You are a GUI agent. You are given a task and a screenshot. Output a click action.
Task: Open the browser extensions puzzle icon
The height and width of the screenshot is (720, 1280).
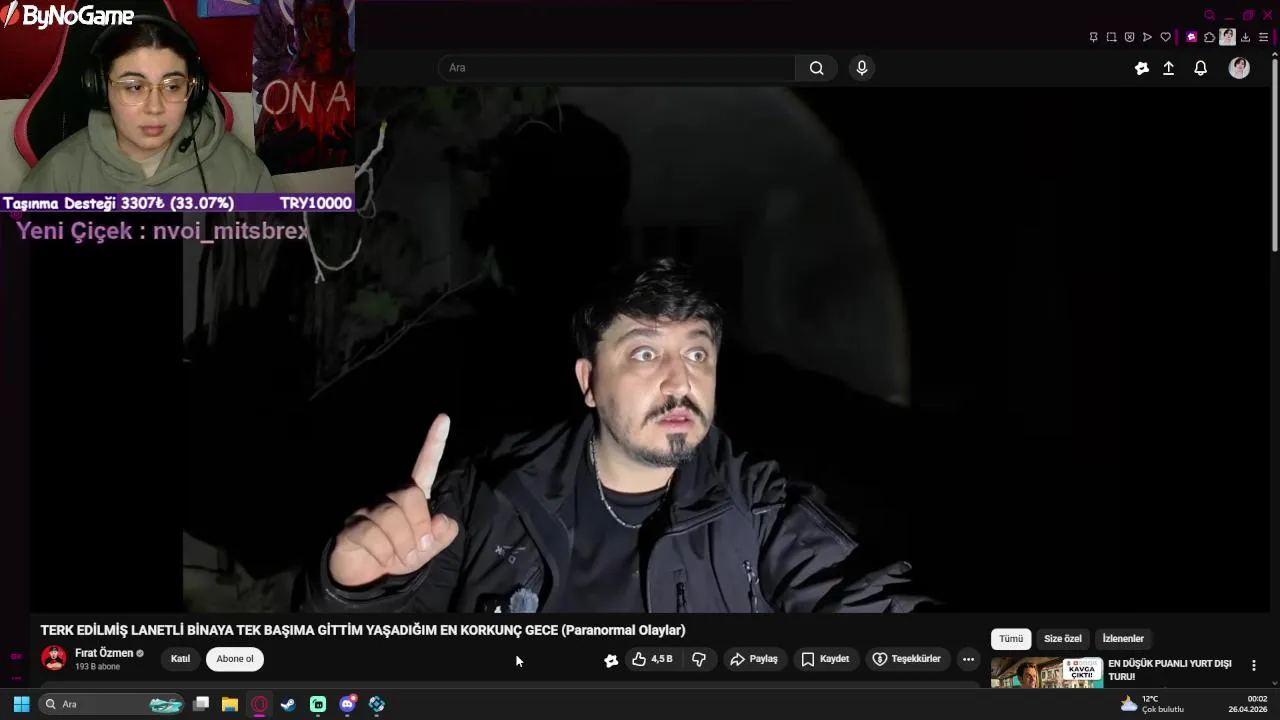(1209, 37)
